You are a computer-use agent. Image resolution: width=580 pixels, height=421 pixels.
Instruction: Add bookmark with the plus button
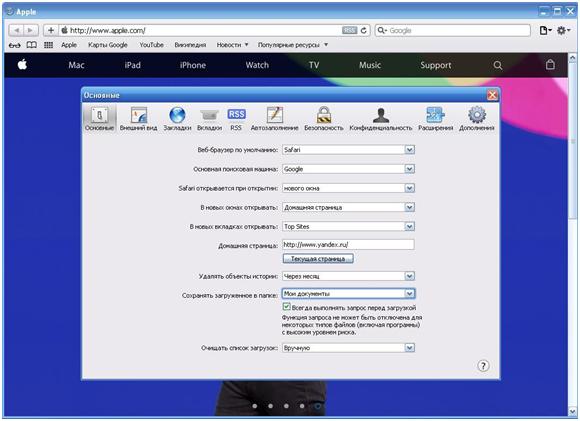pos(51,30)
